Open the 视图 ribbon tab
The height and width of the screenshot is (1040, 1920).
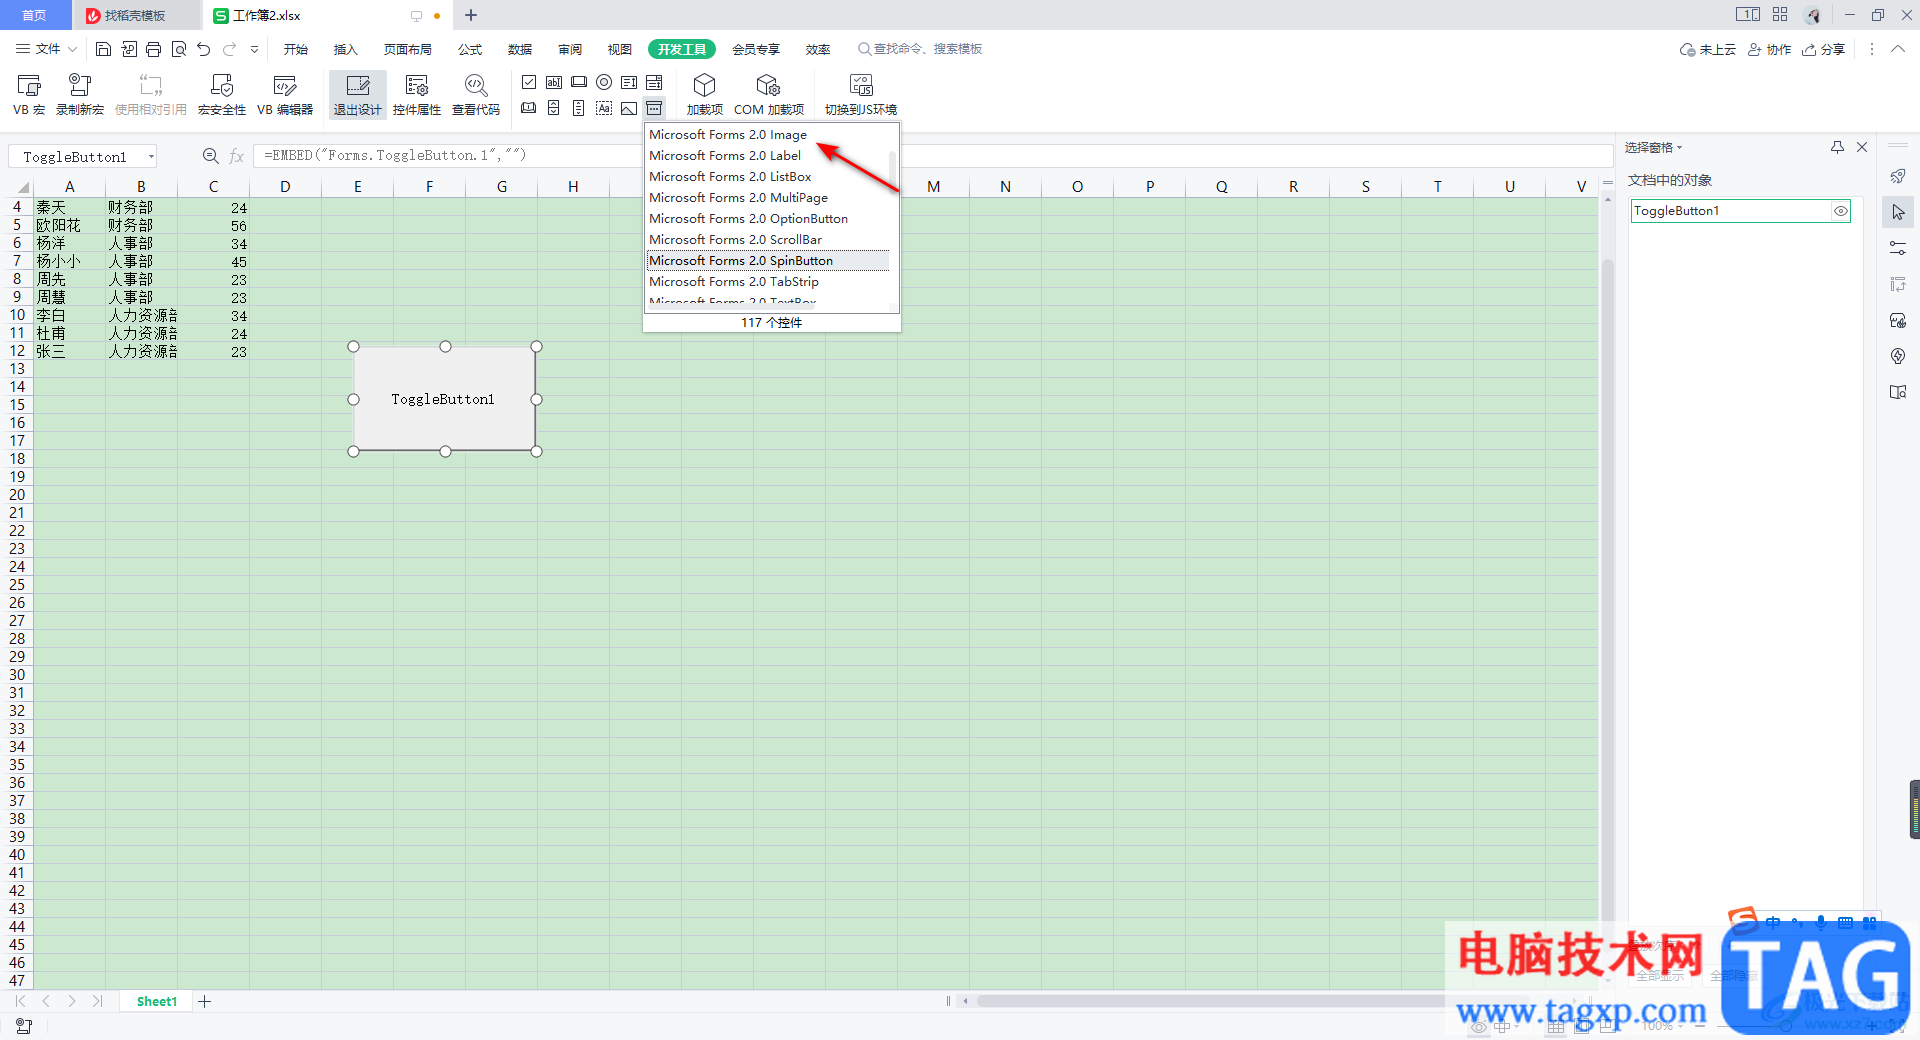tap(620, 49)
